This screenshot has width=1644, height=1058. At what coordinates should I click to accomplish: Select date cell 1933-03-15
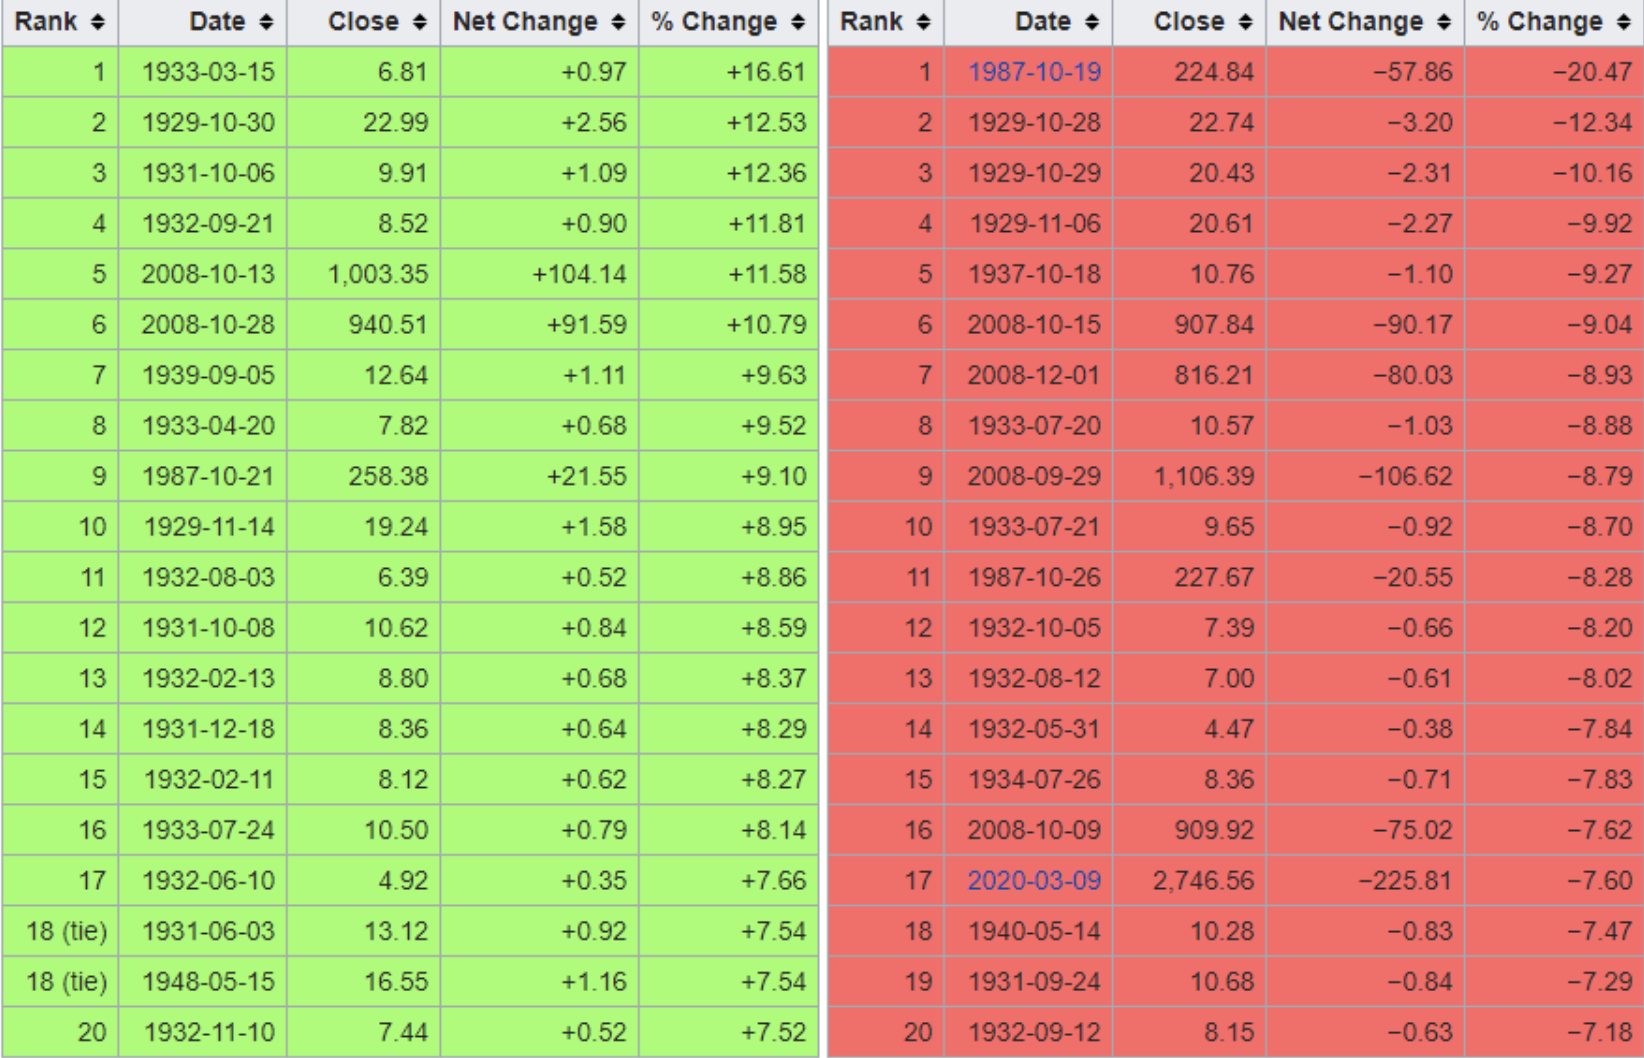203,72
